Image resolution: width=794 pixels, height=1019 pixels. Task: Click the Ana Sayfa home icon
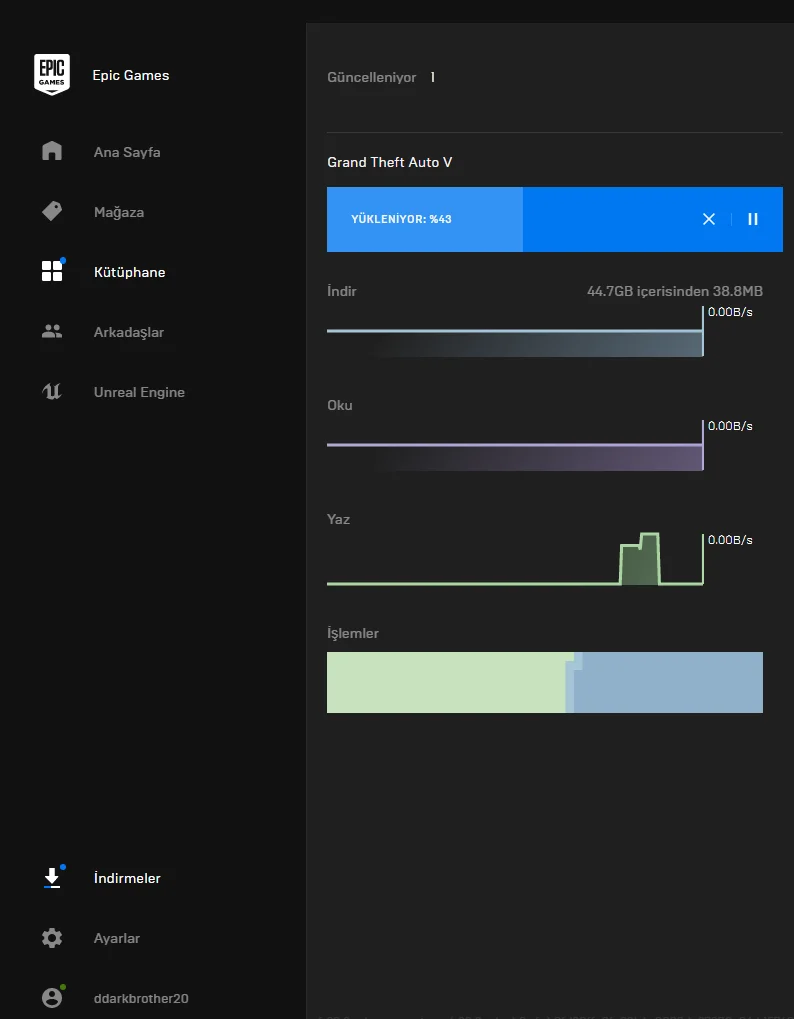tap(52, 152)
